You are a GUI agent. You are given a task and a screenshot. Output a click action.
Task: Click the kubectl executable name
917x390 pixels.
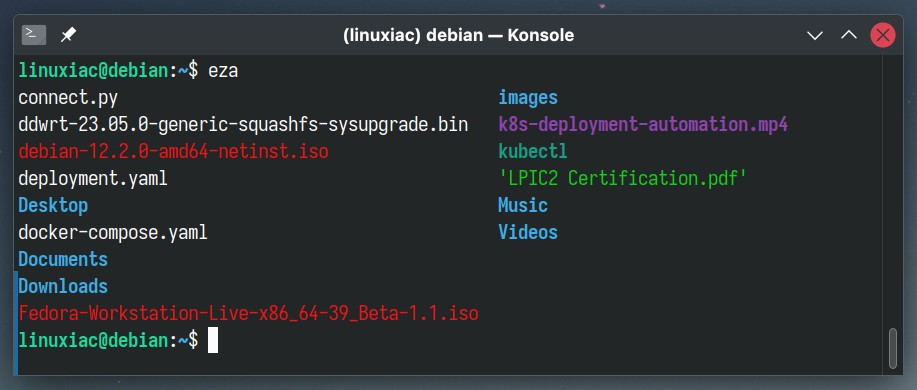[533, 151]
